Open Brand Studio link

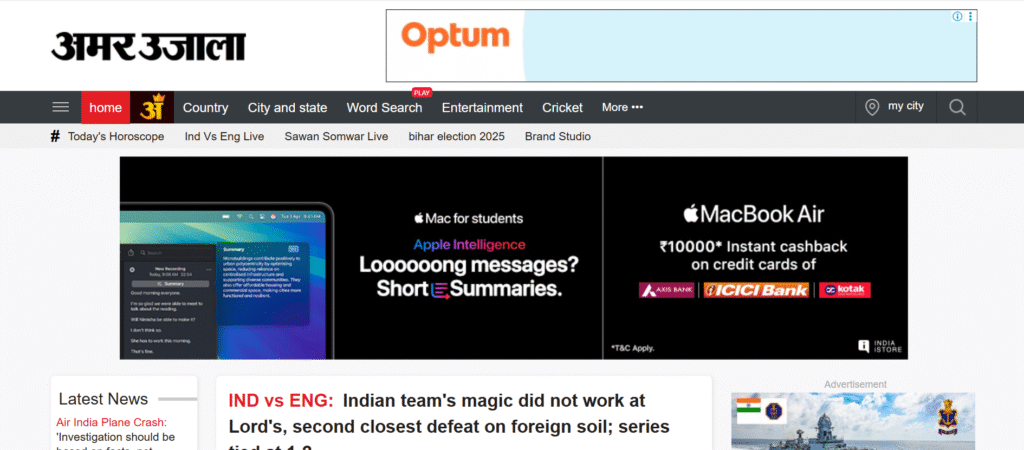(x=558, y=137)
